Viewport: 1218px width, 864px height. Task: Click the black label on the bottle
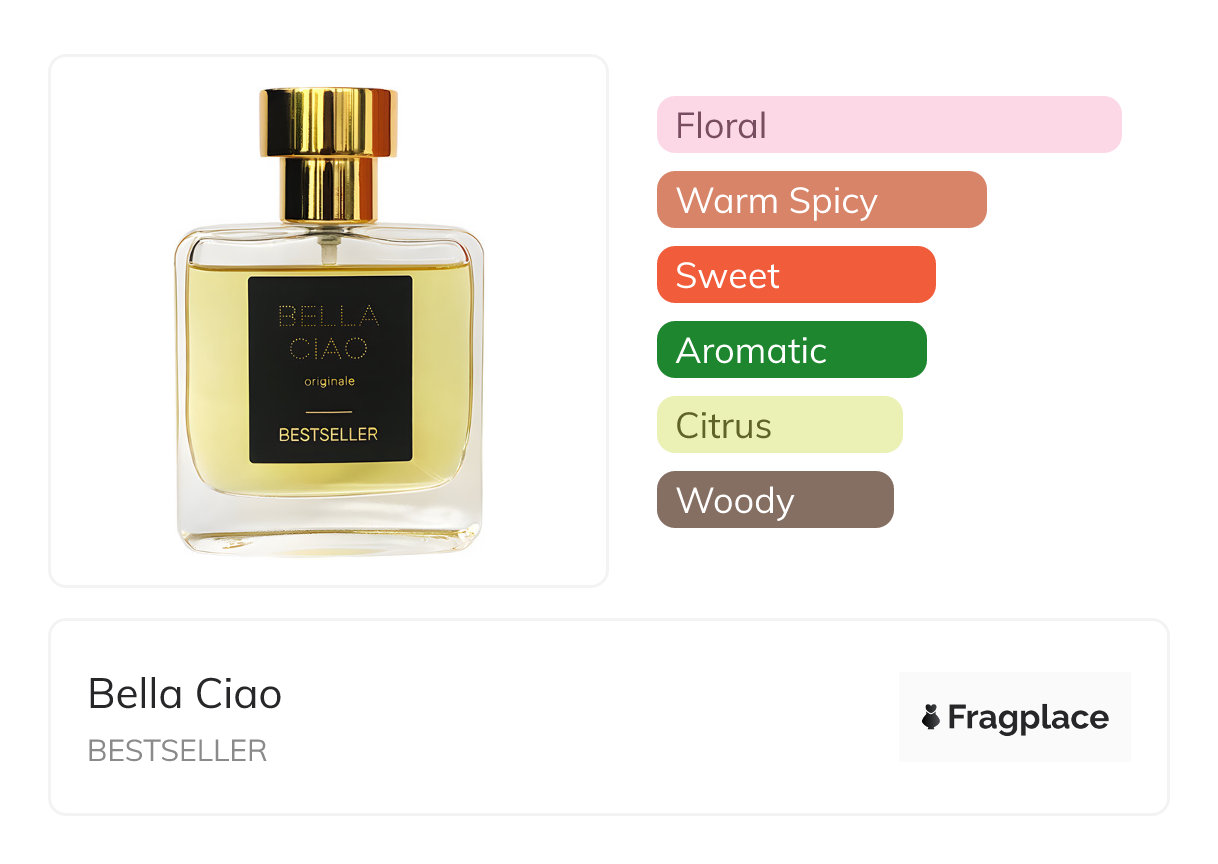click(330, 369)
